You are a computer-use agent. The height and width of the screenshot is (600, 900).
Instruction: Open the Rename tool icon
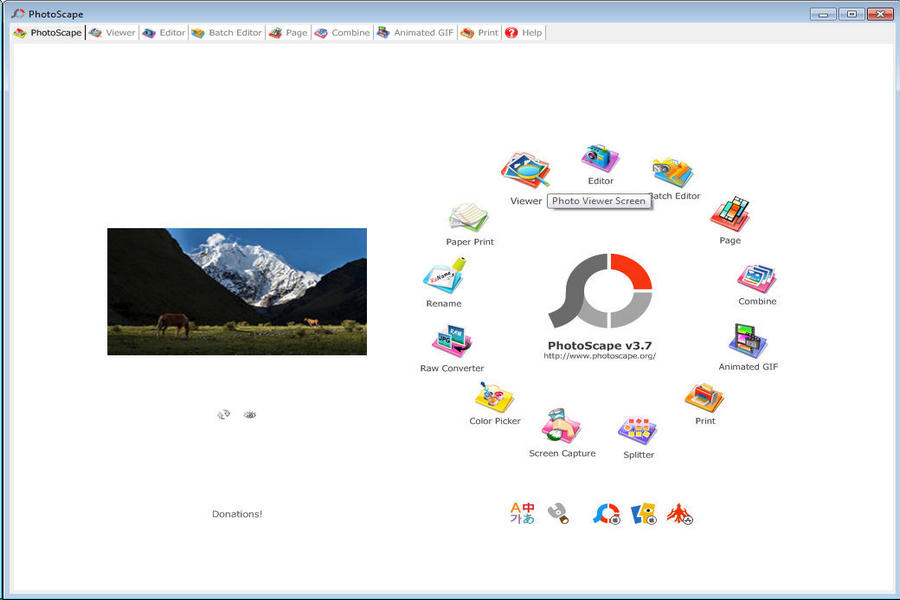click(x=445, y=276)
